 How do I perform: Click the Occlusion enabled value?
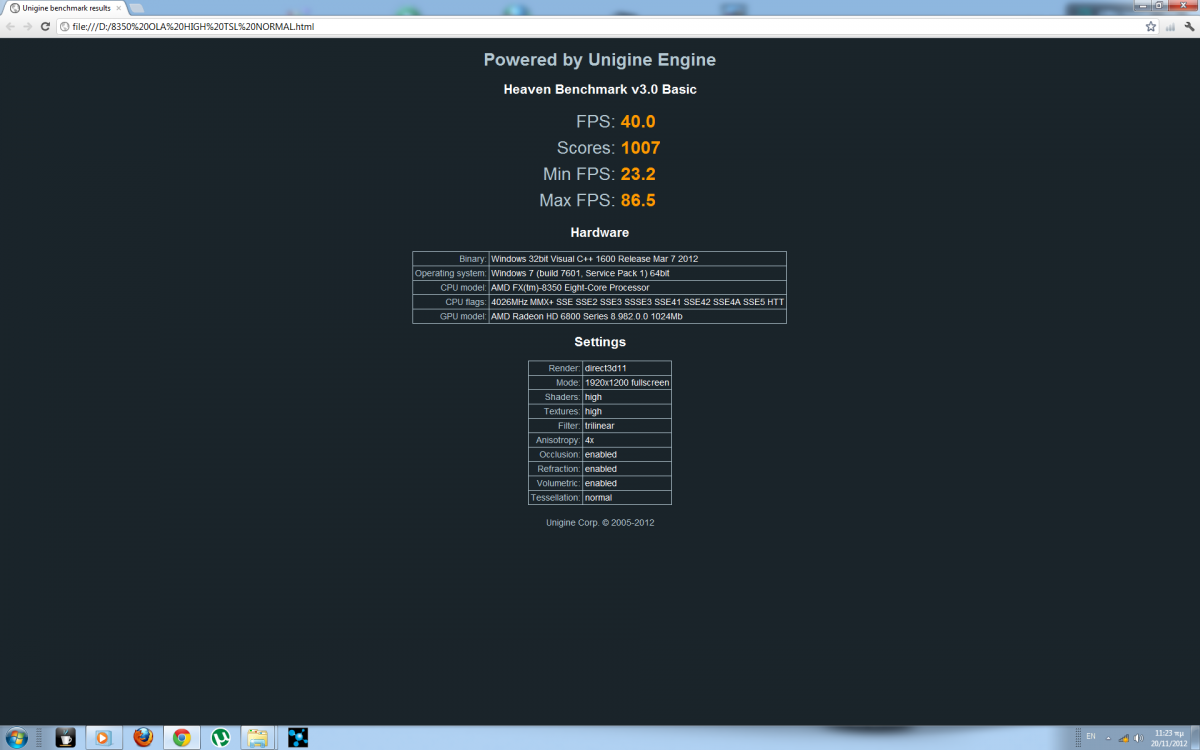click(627, 454)
